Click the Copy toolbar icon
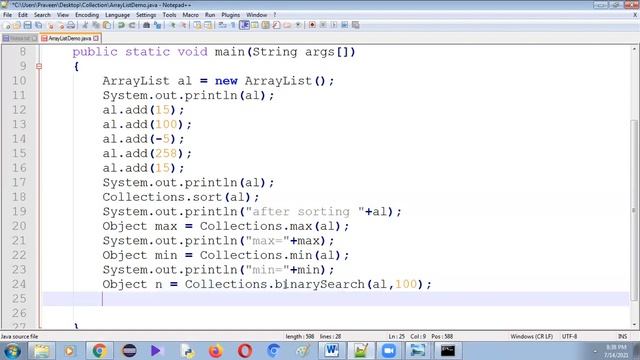 click(96, 25)
